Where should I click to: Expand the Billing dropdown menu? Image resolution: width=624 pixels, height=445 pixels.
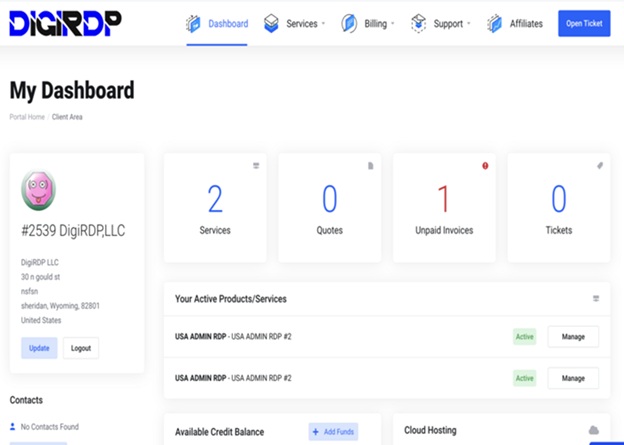[379, 24]
